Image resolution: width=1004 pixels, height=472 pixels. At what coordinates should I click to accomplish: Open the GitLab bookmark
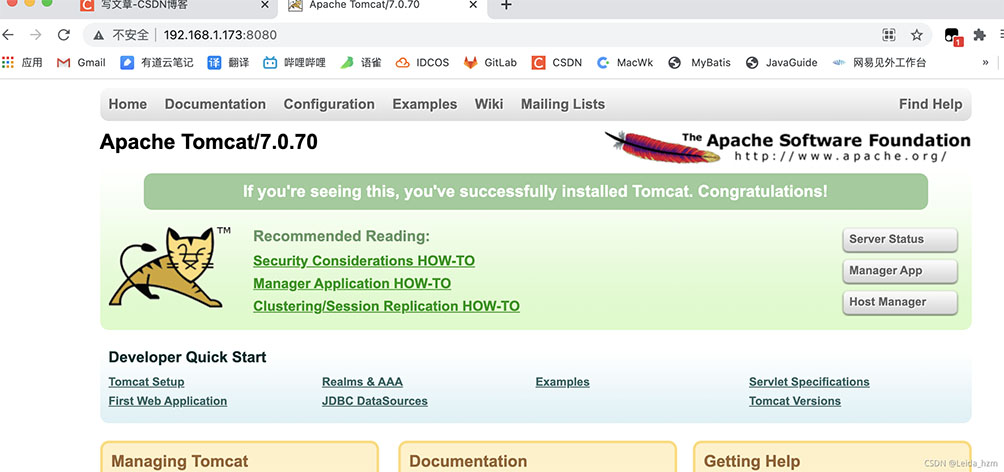pyautogui.click(x=490, y=62)
